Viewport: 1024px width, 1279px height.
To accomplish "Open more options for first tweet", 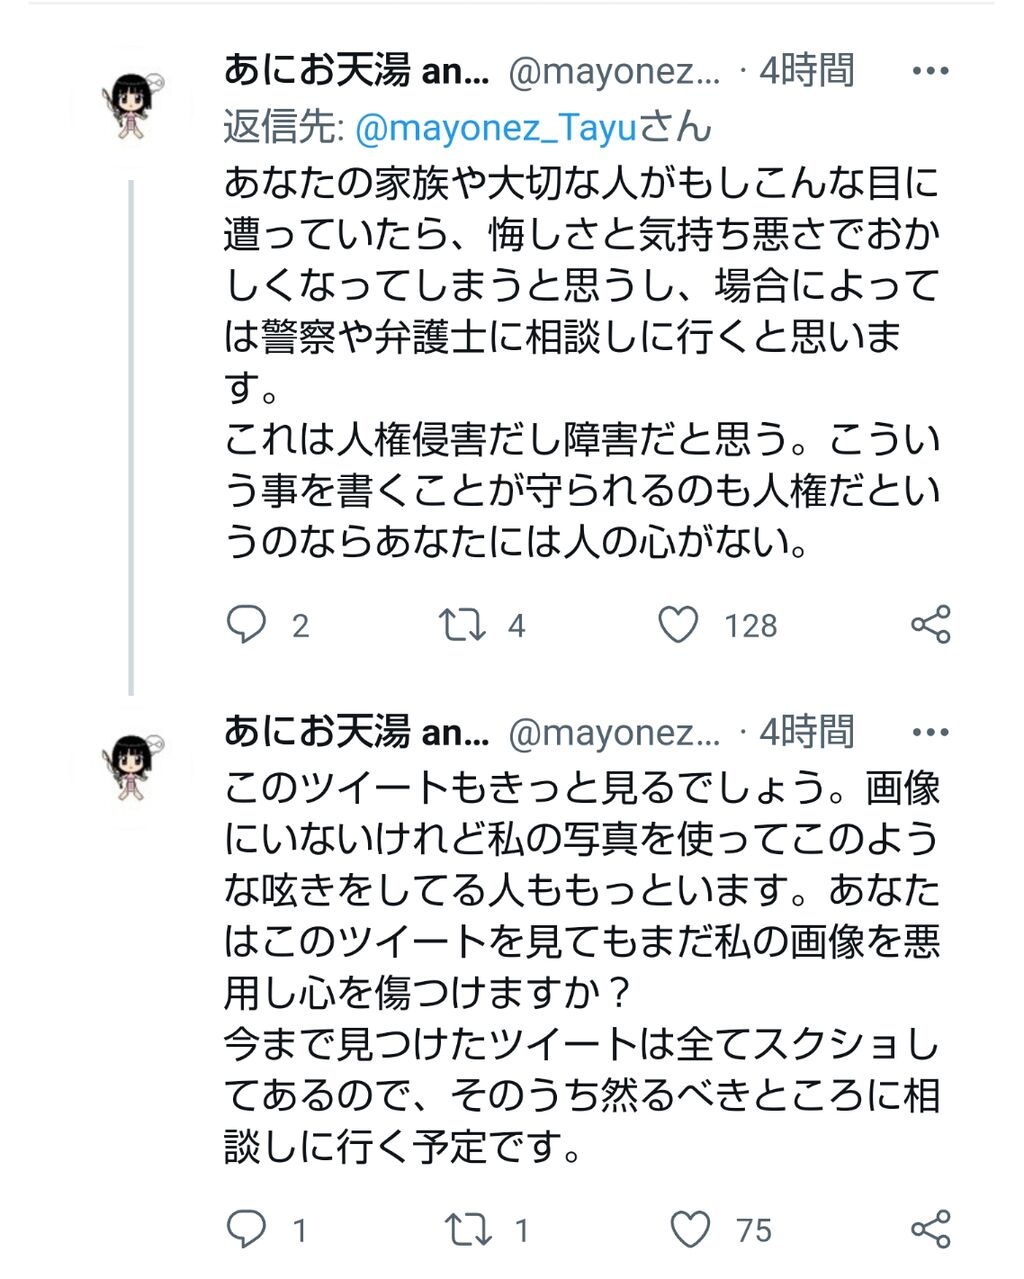I will click(930, 71).
